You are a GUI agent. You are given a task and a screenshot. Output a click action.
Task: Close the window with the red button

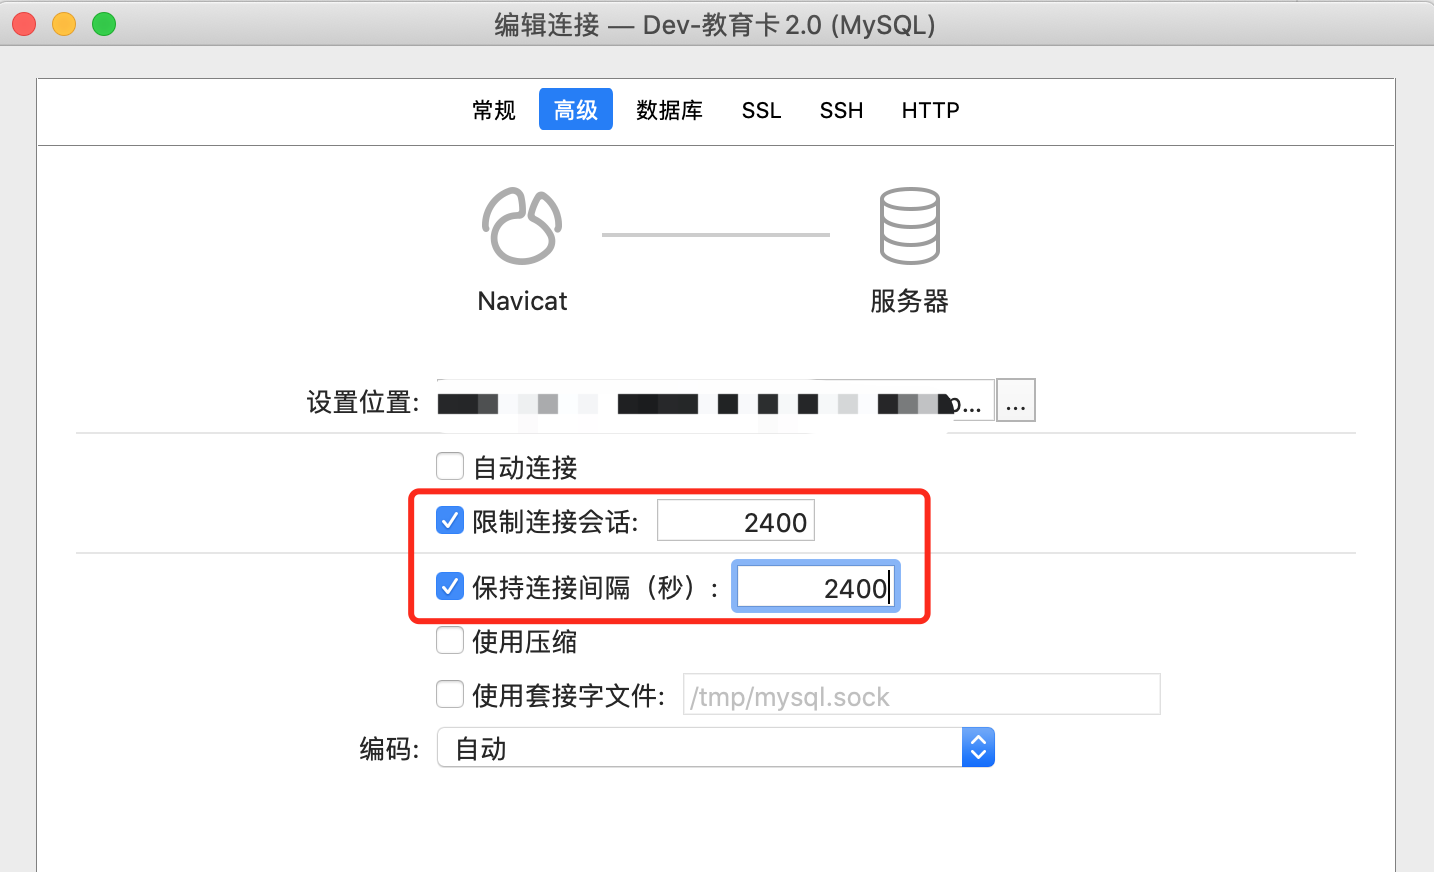pyautogui.click(x=24, y=24)
